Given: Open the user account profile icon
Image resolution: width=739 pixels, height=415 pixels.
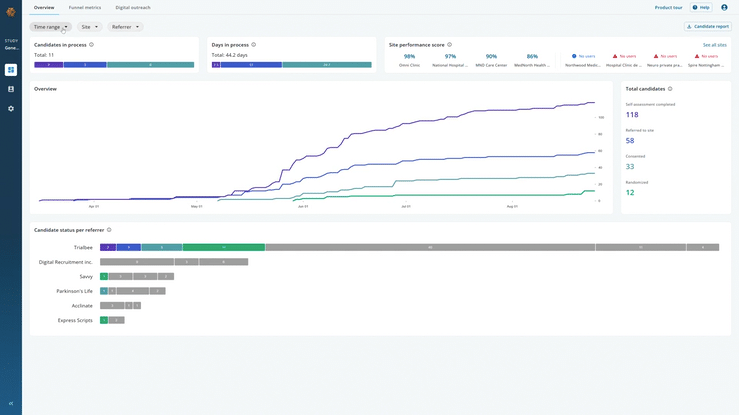Looking at the screenshot, I should tap(724, 7).
